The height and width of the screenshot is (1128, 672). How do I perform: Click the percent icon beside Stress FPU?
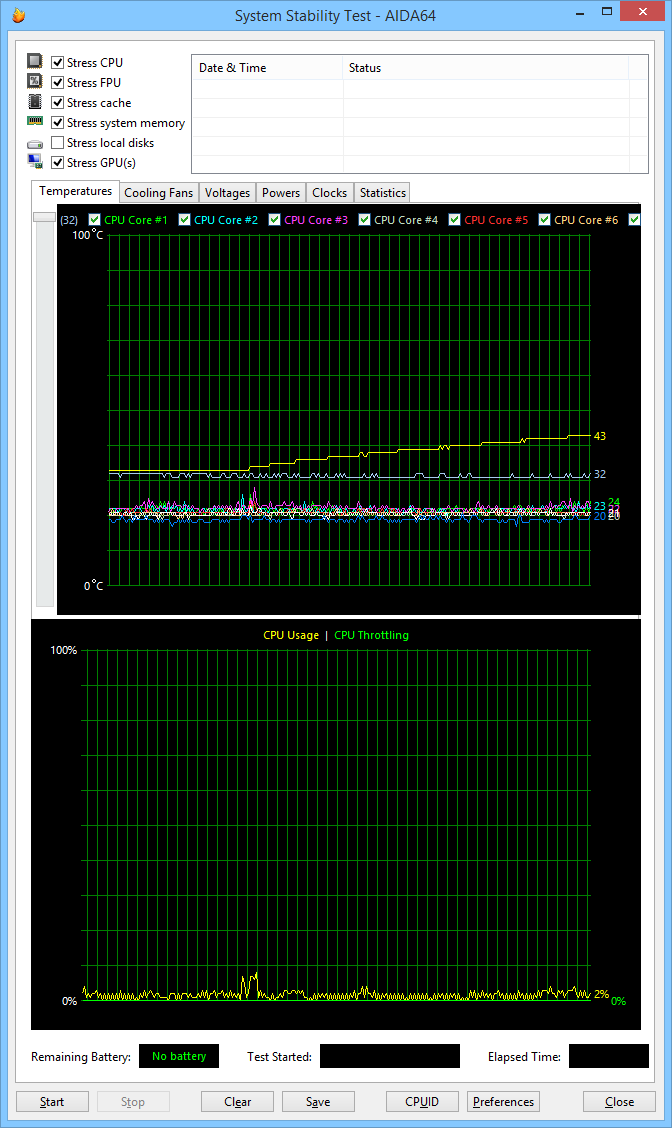point(35,81)
